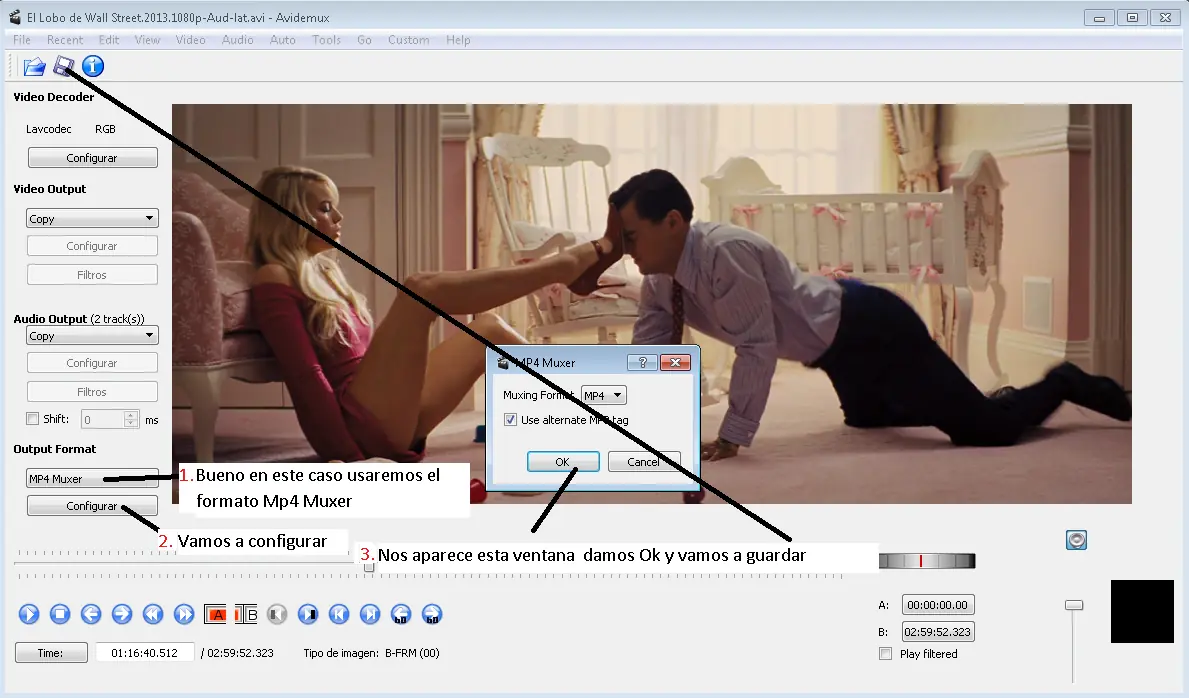
Task: Click the audio shift milliseconds field
Action: pos(103,420)
